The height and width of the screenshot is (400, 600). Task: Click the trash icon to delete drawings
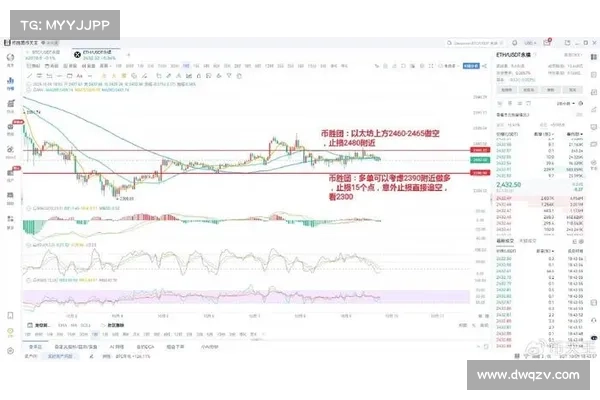click(239, 76)
